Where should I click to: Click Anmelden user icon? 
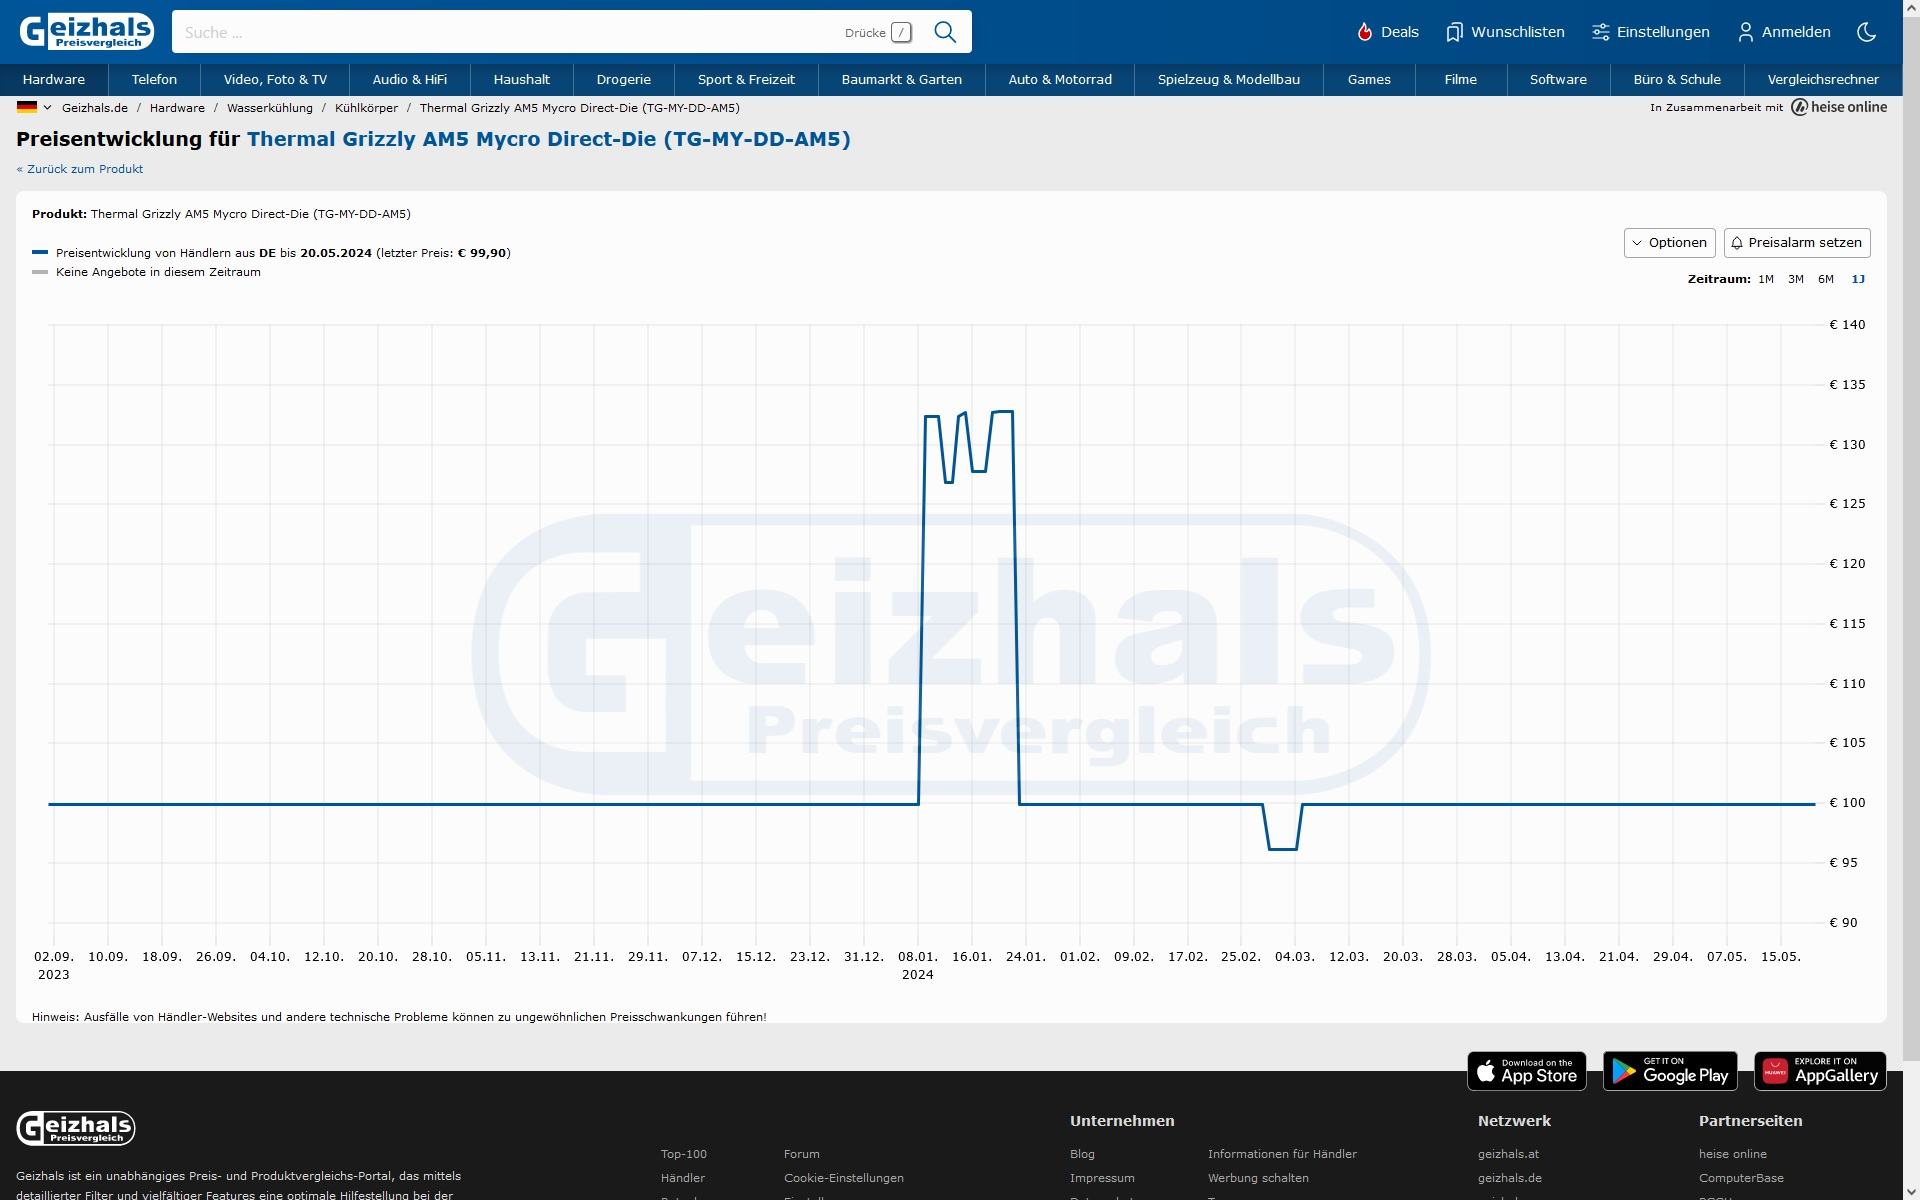[1746, 32]
